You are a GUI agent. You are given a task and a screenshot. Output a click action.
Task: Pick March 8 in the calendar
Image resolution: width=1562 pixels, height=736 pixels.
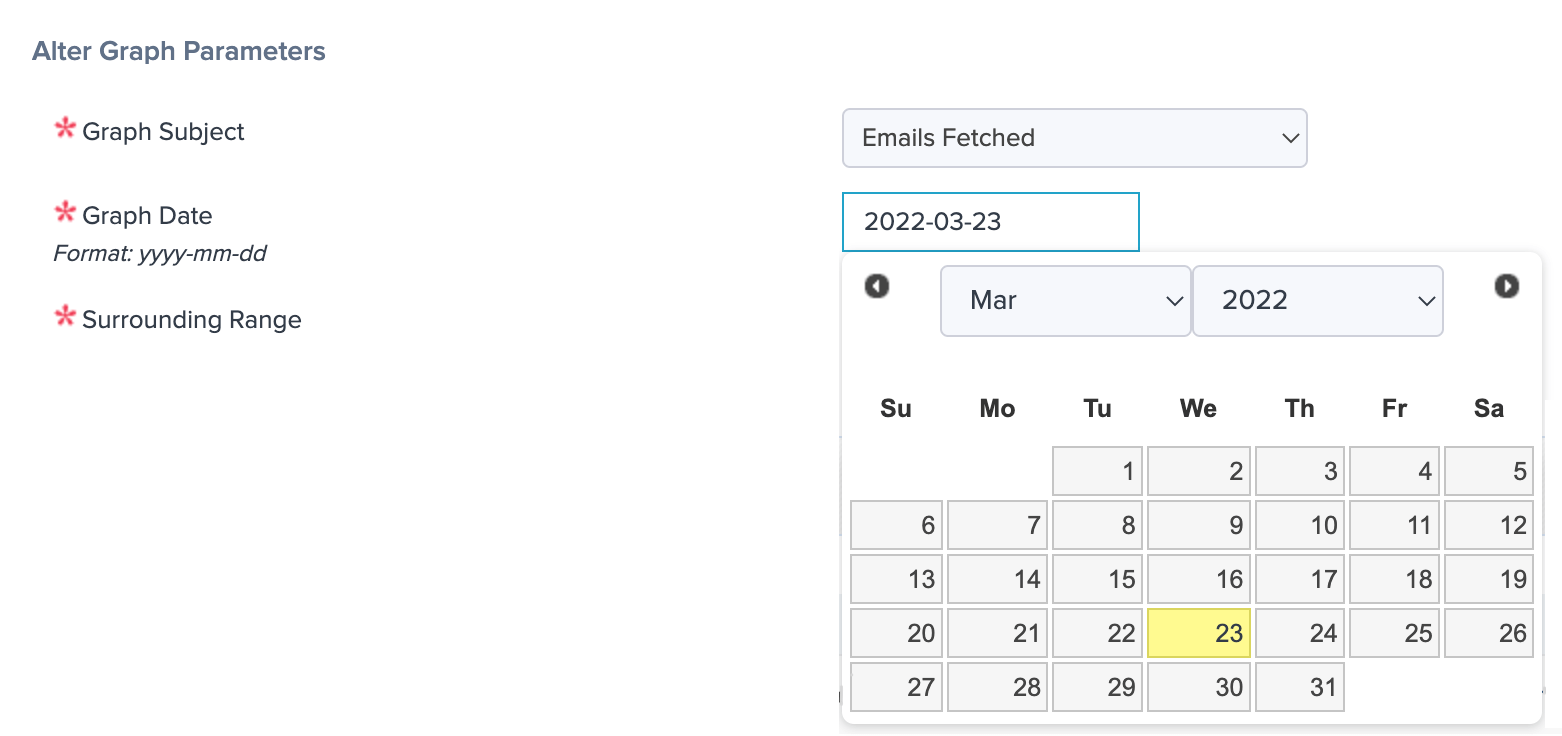tap(1097, 525)
